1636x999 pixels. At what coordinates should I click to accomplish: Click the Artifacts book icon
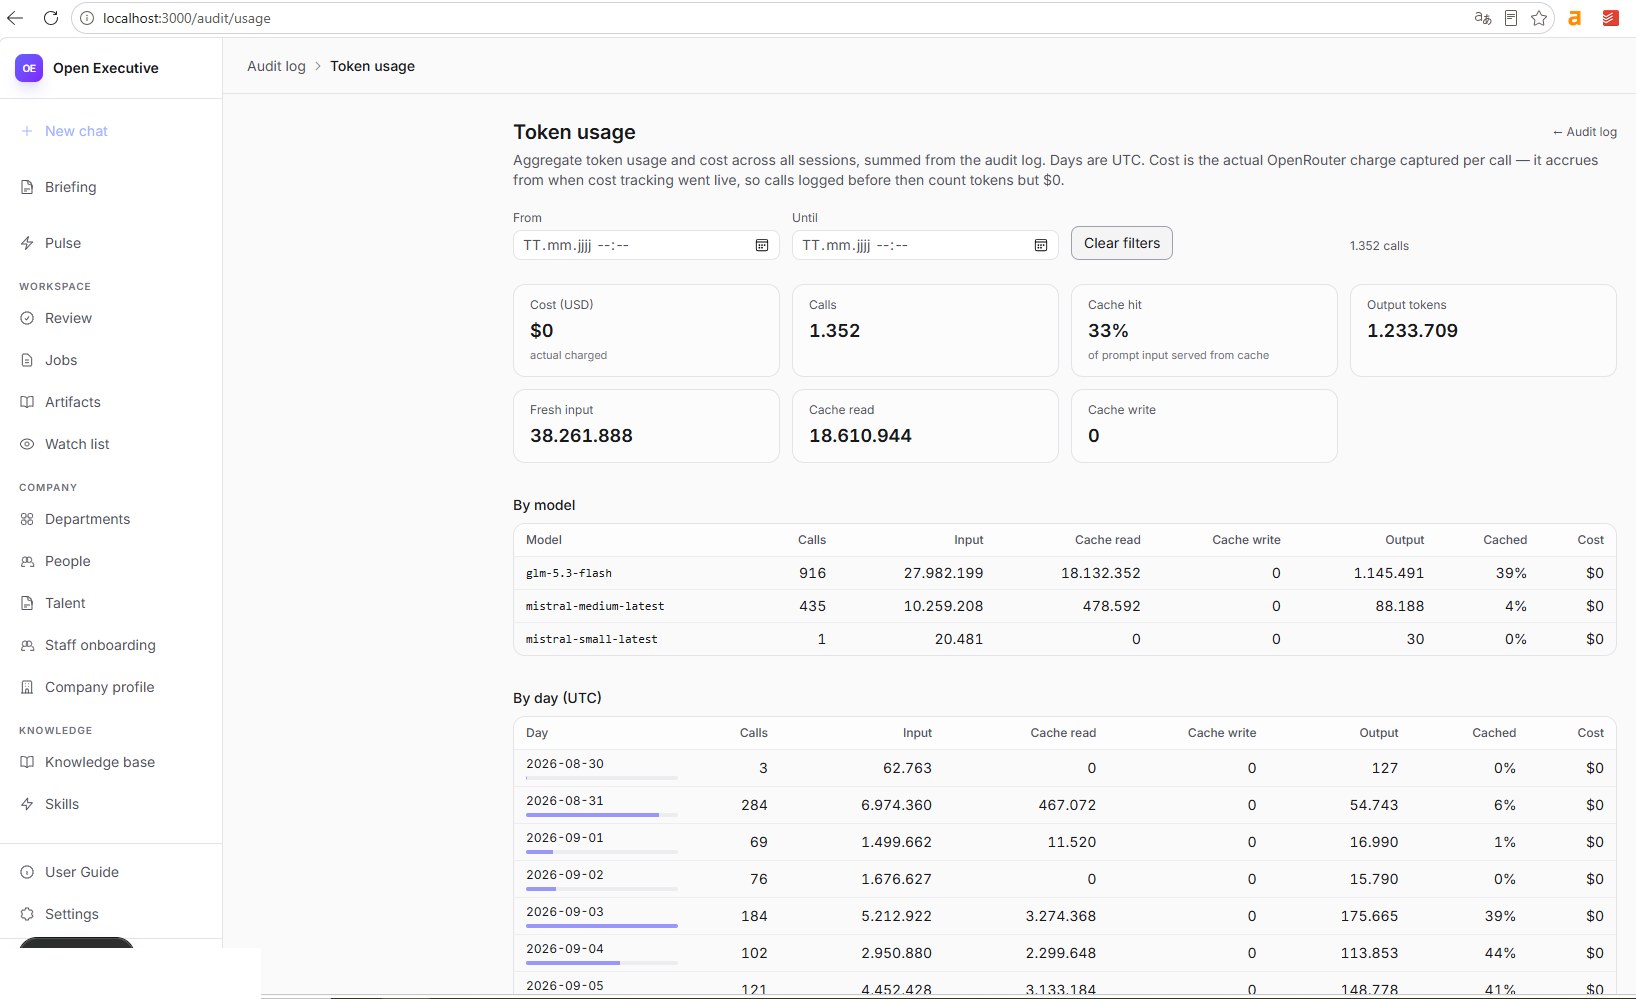(x=27, y=402)
